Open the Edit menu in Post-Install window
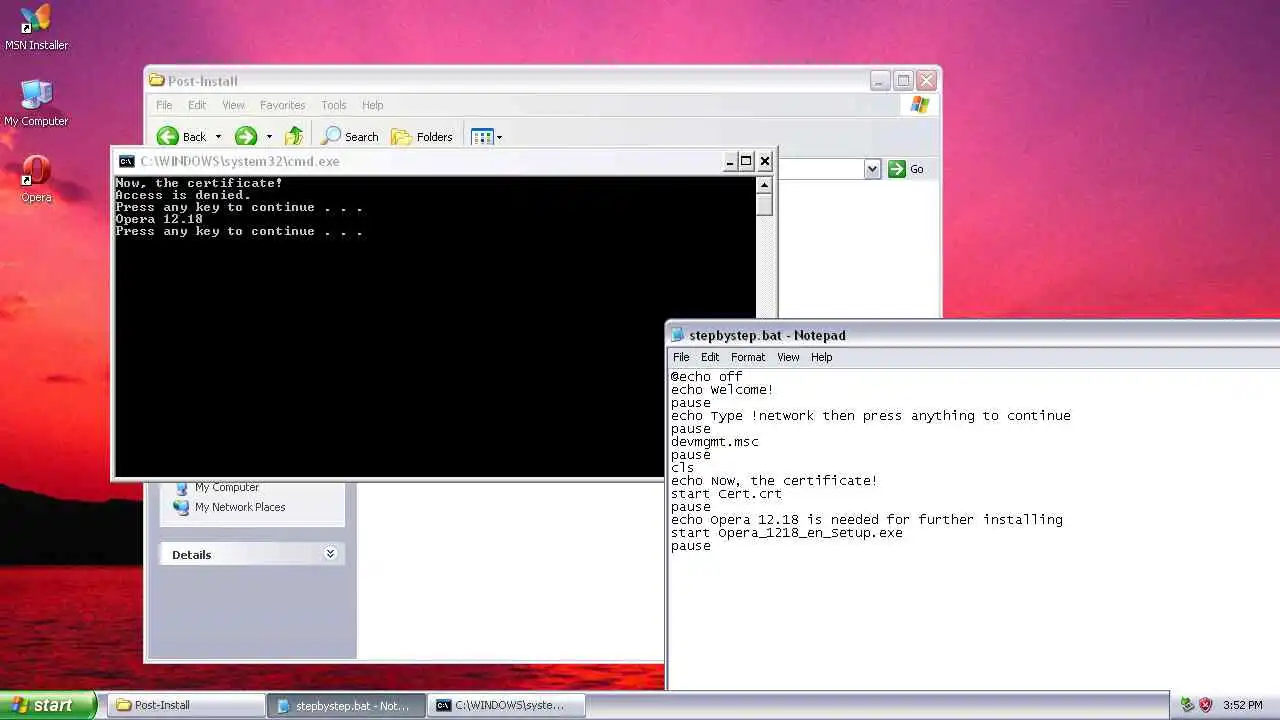Viewport: 1280px width, 720px height. [x=197, y=105]
